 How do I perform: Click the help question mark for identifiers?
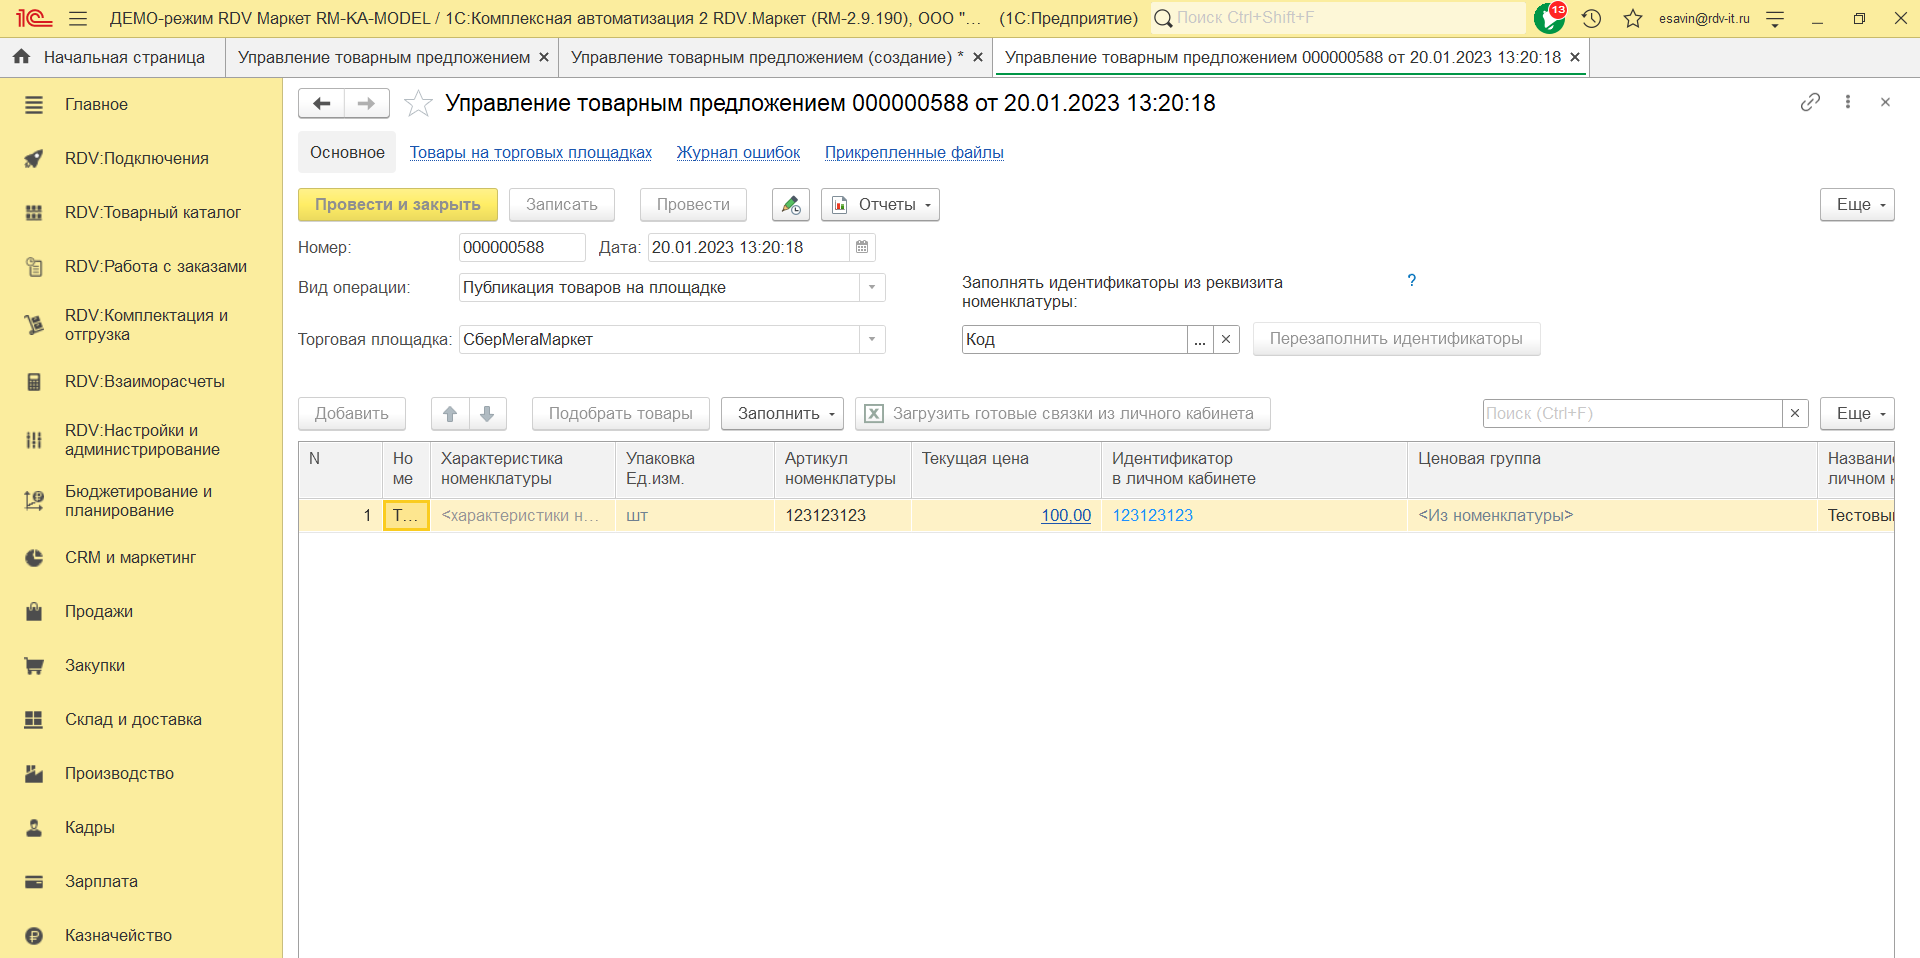1411,281
